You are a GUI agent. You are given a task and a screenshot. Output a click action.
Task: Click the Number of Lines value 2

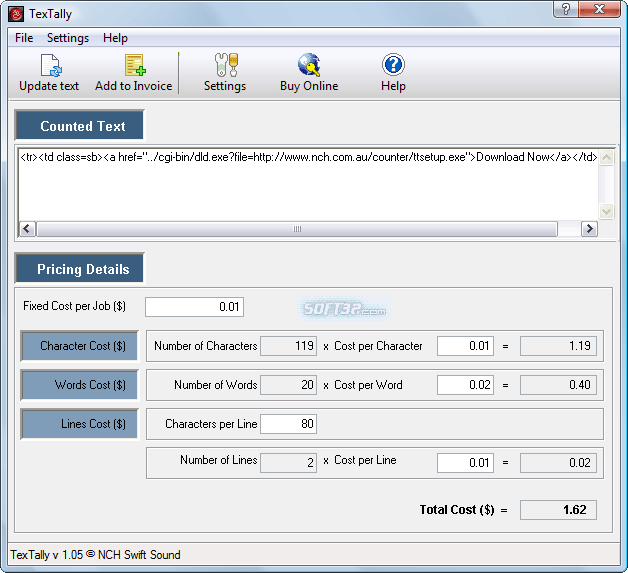288,463
